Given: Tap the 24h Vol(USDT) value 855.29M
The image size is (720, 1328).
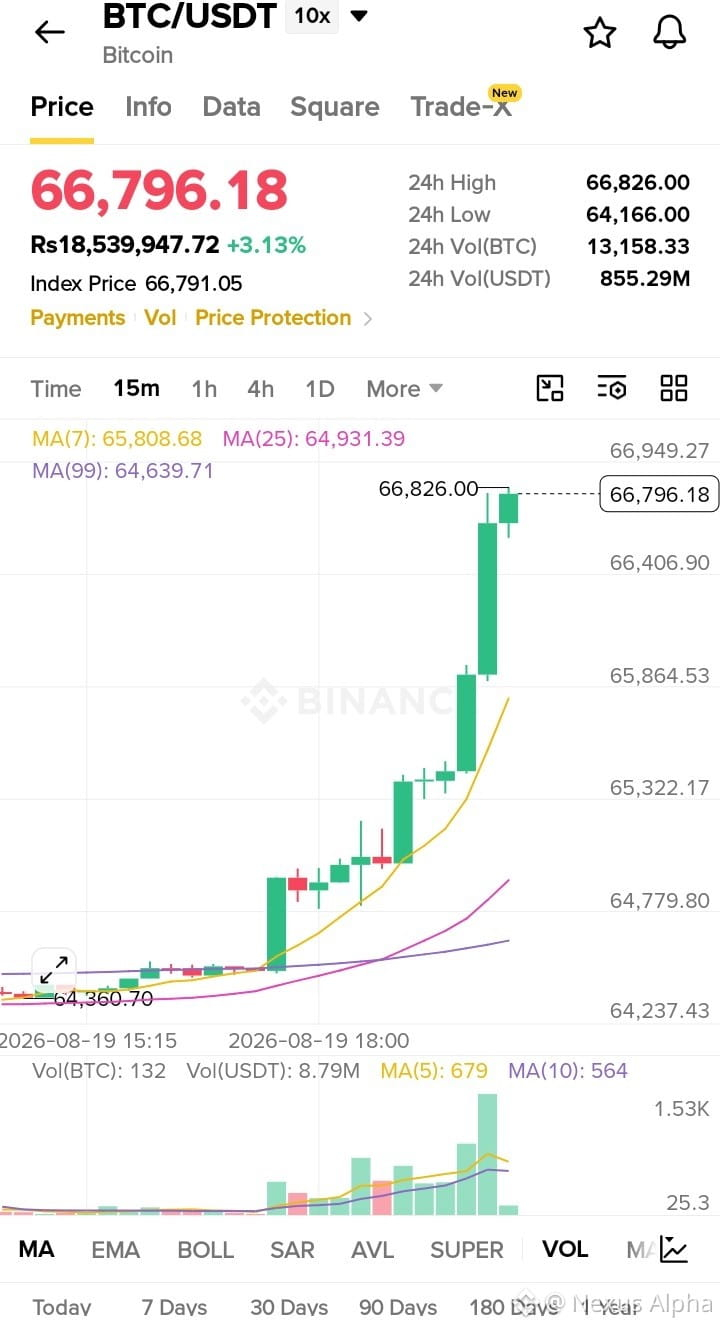Looking at the screenshot, I should (645, 279).
